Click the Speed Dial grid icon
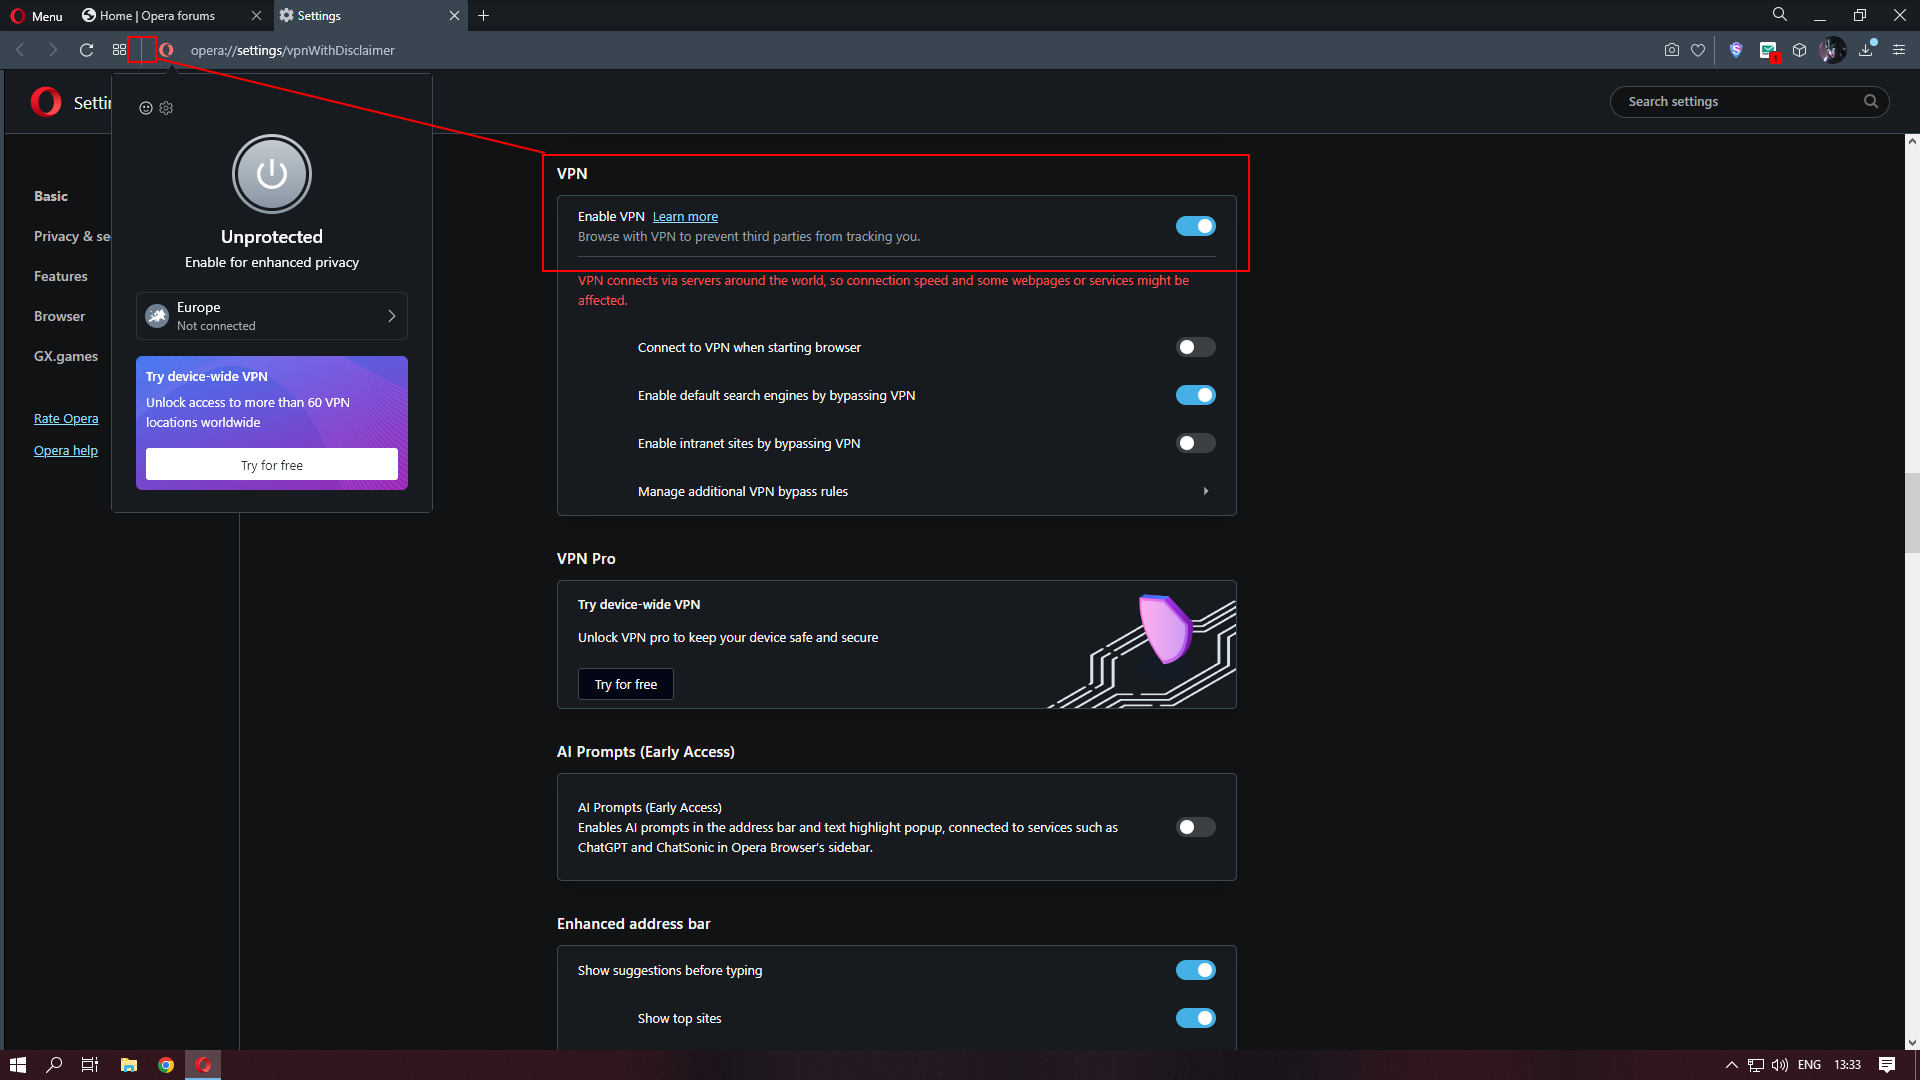Screen dimensions: 1920x1080 [119, 50]
